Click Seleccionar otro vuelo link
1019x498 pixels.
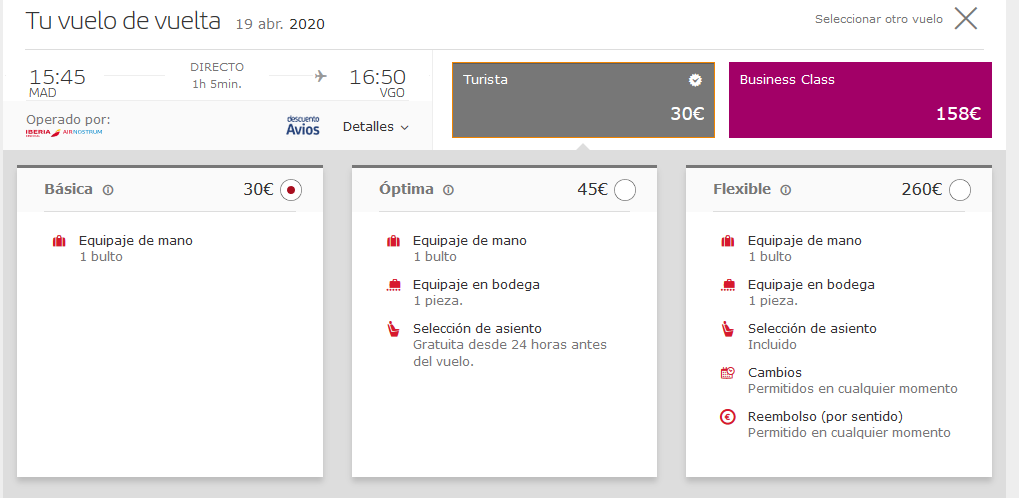[x=878, y=19]
